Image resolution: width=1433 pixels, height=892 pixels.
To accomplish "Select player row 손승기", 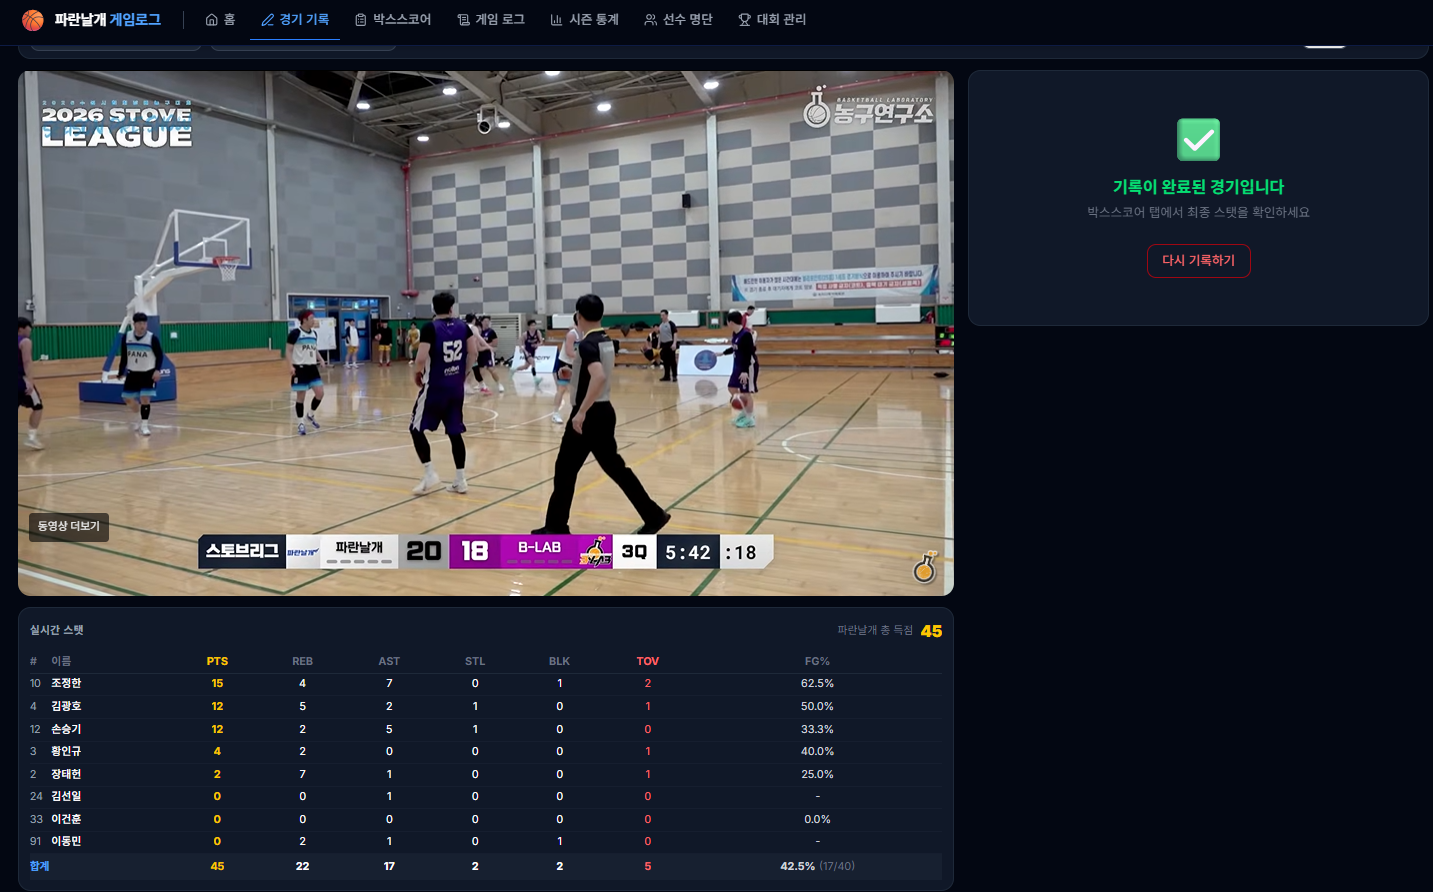I will [x=66, y=729].
